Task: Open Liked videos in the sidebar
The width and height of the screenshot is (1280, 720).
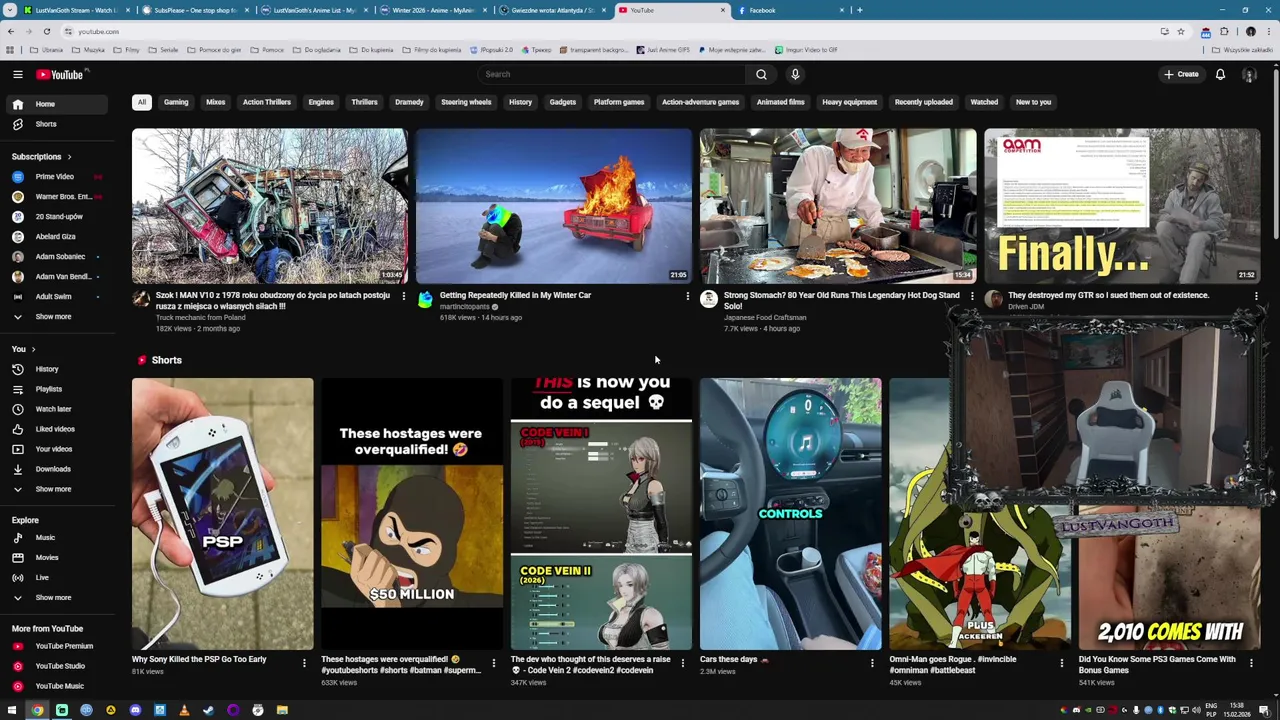Action: (58, 429)
